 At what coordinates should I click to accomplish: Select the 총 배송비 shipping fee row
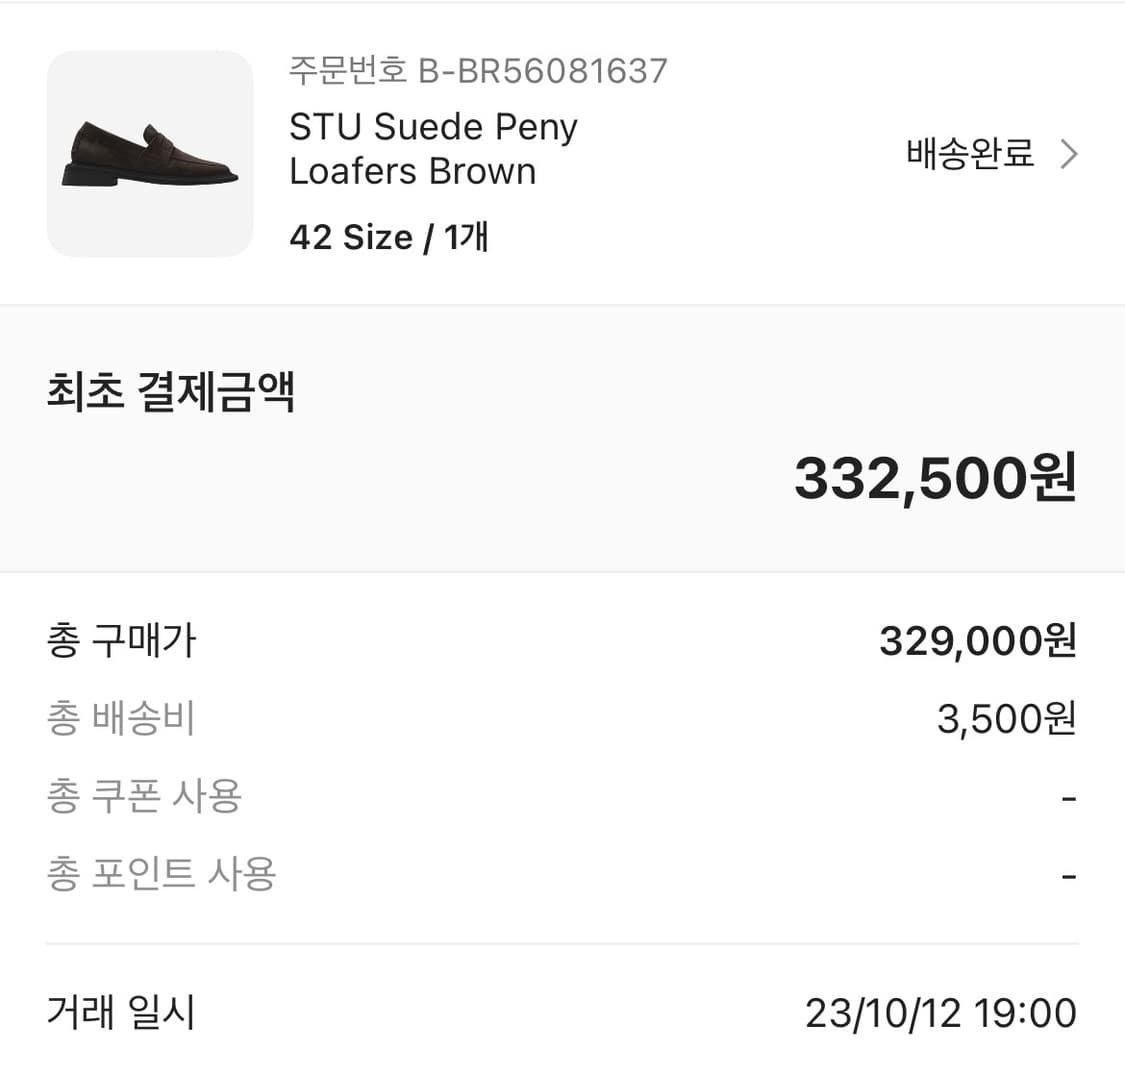(x=119, y=718)
